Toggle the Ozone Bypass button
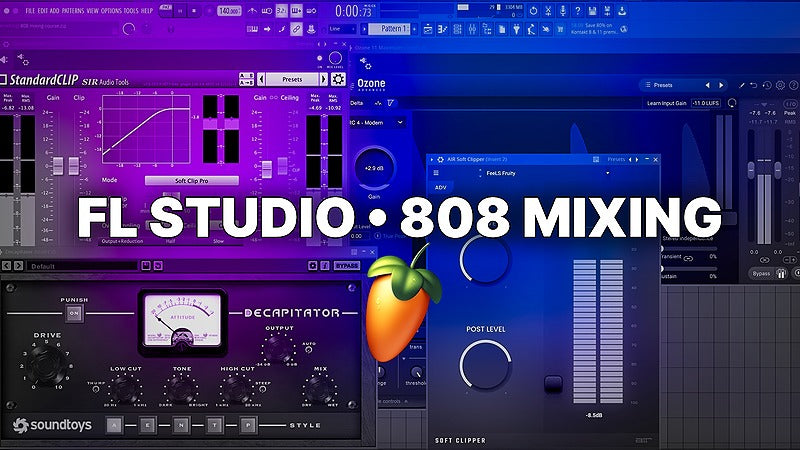This screenshot has height=450, width=800. click(762, 273)
